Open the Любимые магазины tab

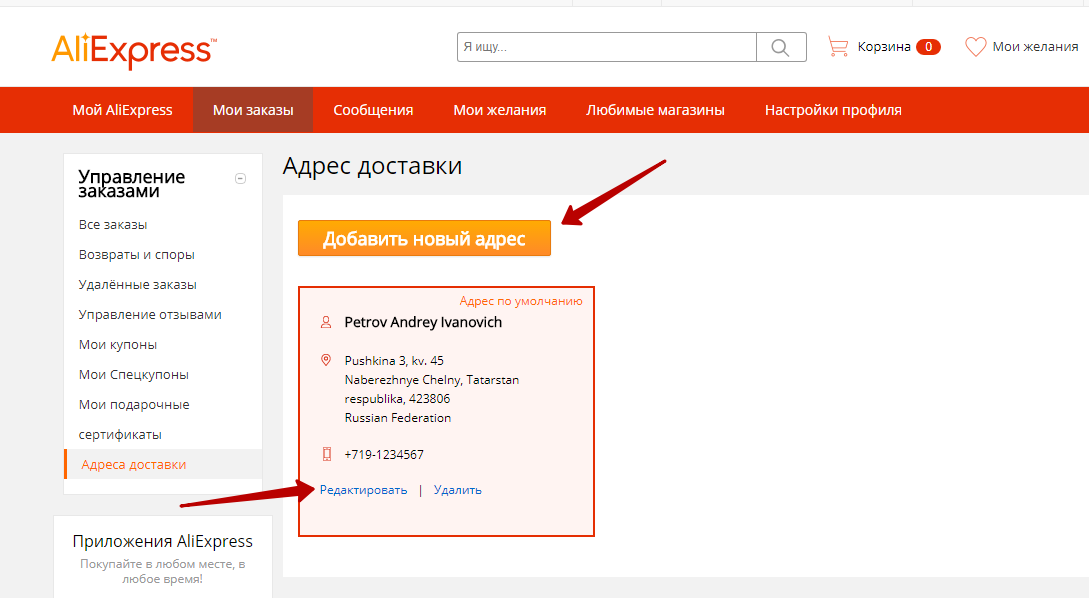point(655,110)
